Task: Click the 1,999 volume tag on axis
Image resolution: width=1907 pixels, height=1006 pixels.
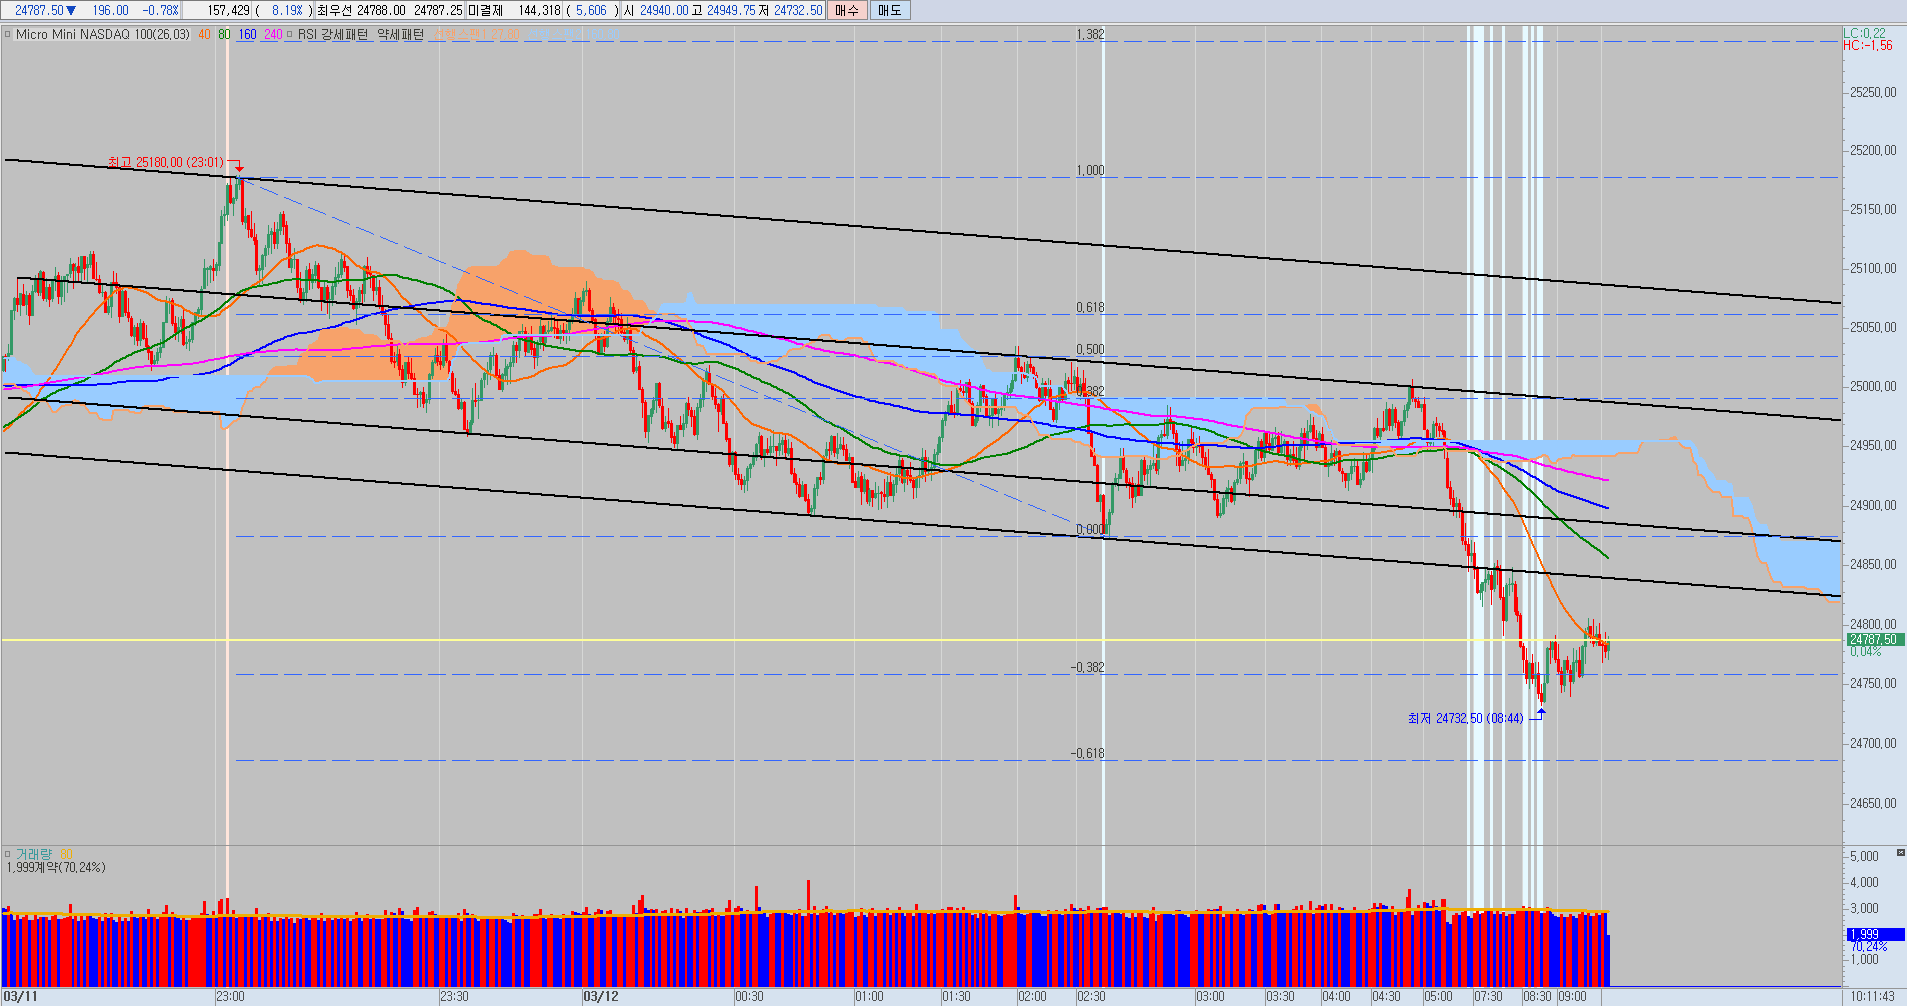Action: (x=1874, y=934)
